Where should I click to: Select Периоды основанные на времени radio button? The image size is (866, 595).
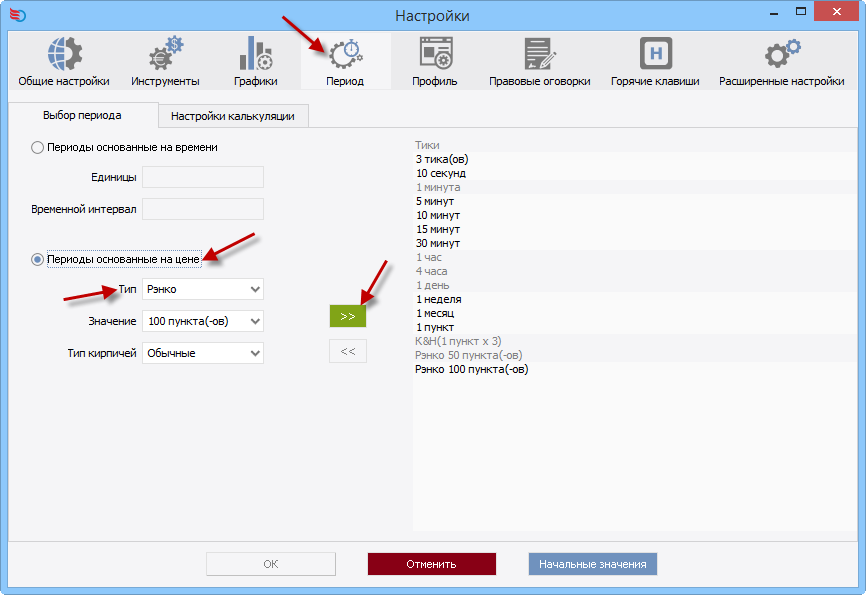coord(38,147)
